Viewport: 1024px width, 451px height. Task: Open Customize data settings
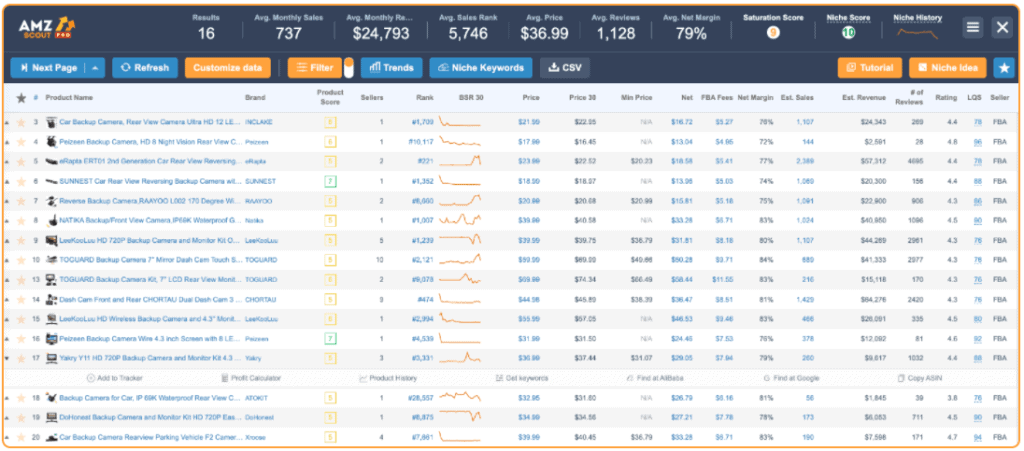tap(227, 68)
